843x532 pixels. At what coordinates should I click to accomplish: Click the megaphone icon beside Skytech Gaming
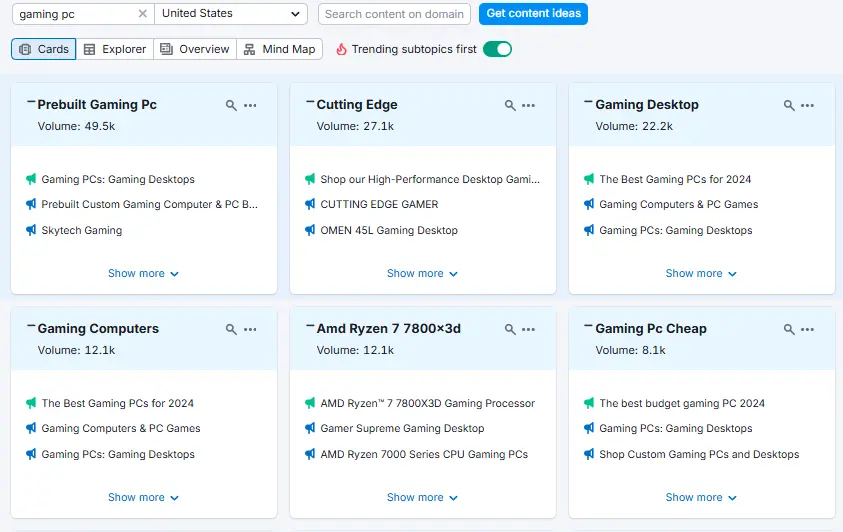31,230
